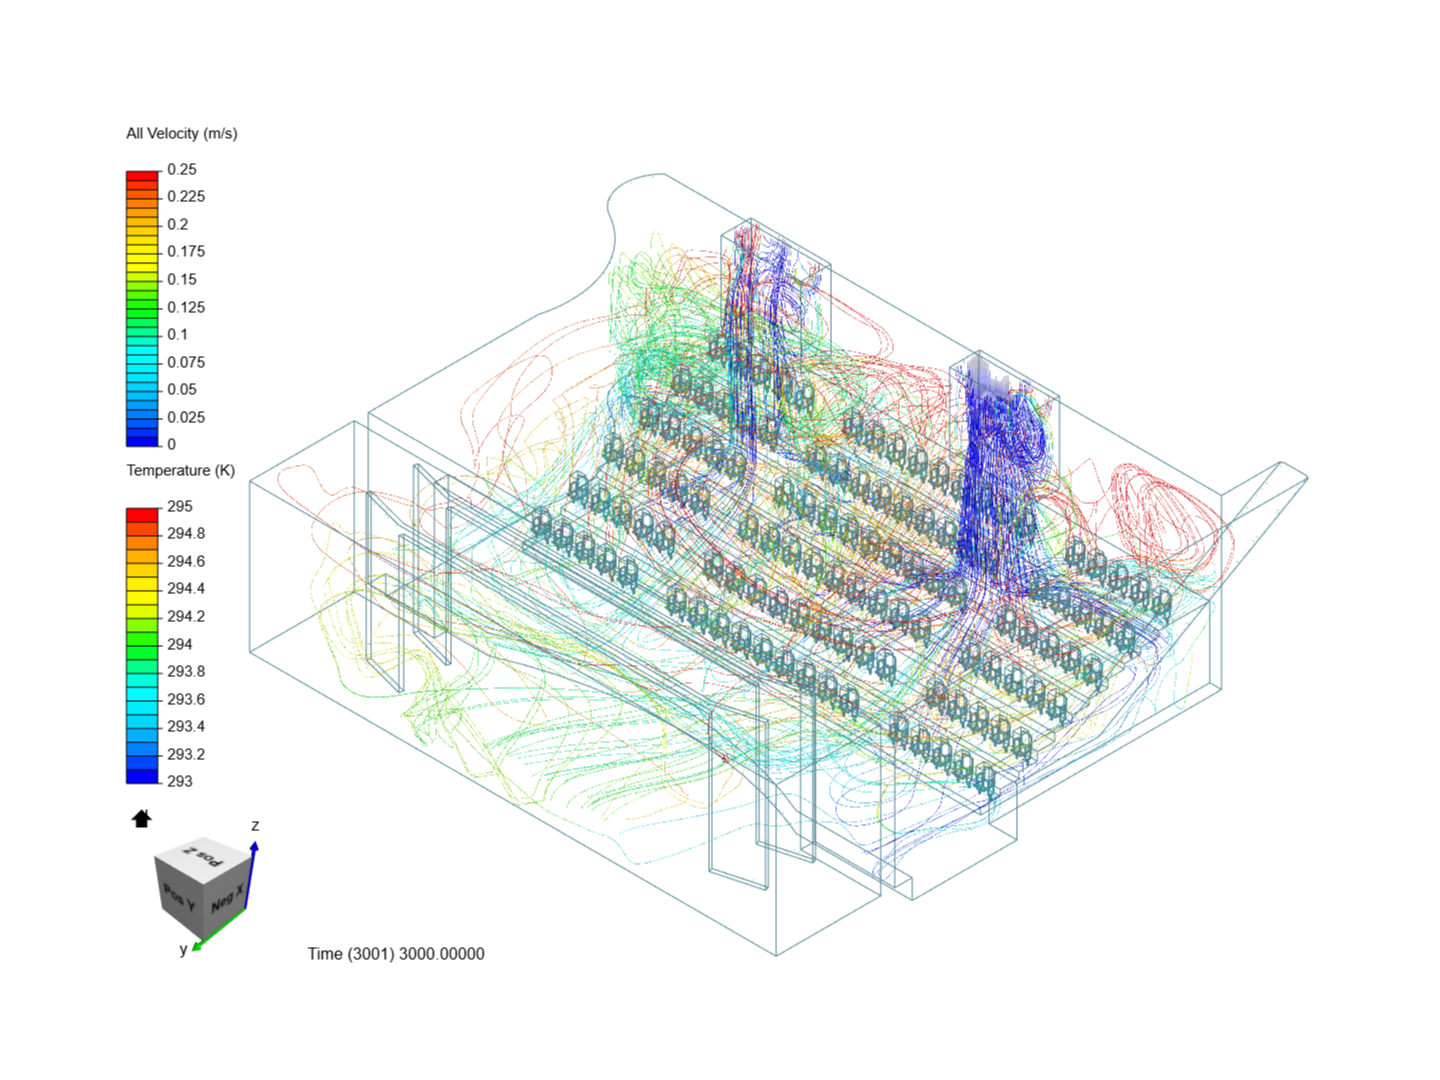Click the 0.25 velocity legend value
Image resolution: width=1440 pixels, height=1080 pixels.
(182, 169)
